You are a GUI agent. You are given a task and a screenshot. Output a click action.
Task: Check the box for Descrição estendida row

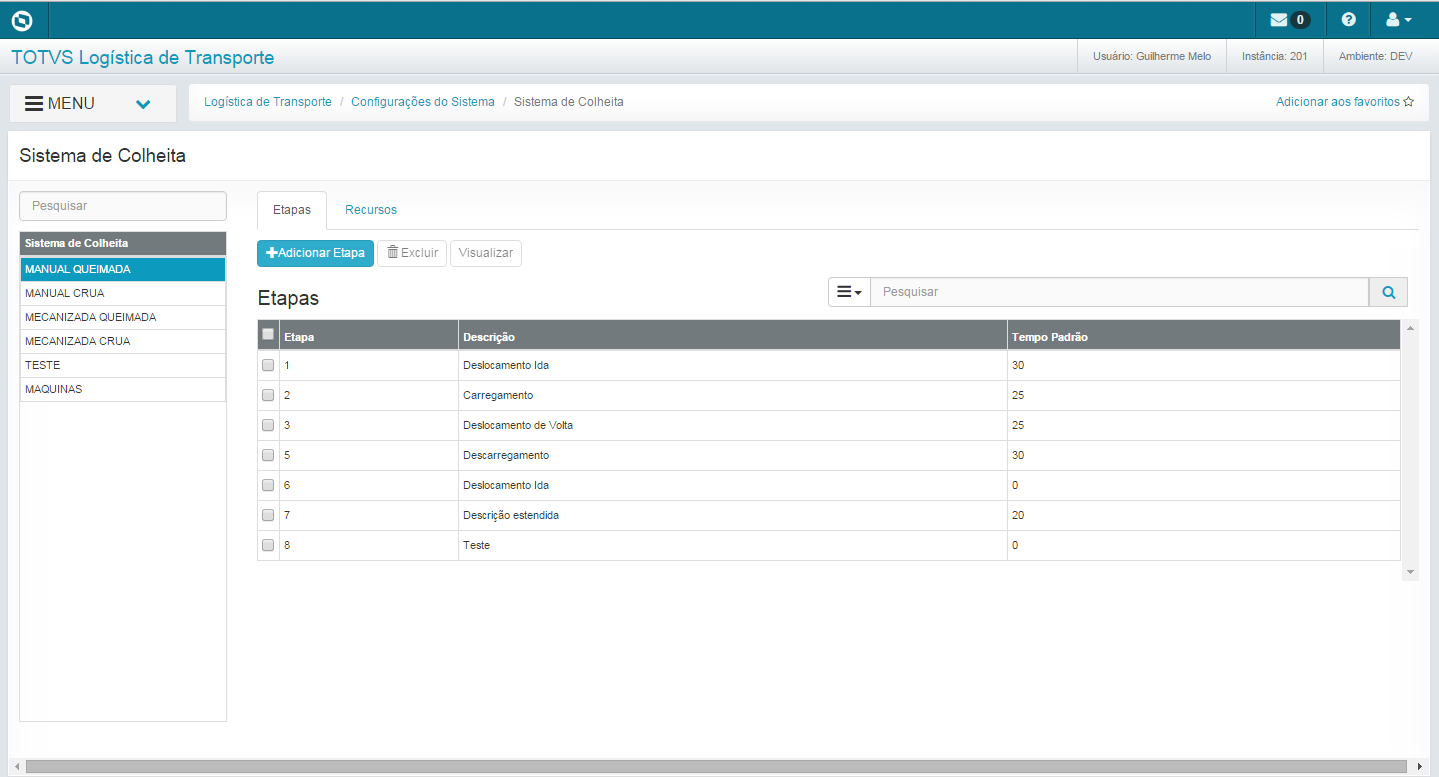[268, 515]
